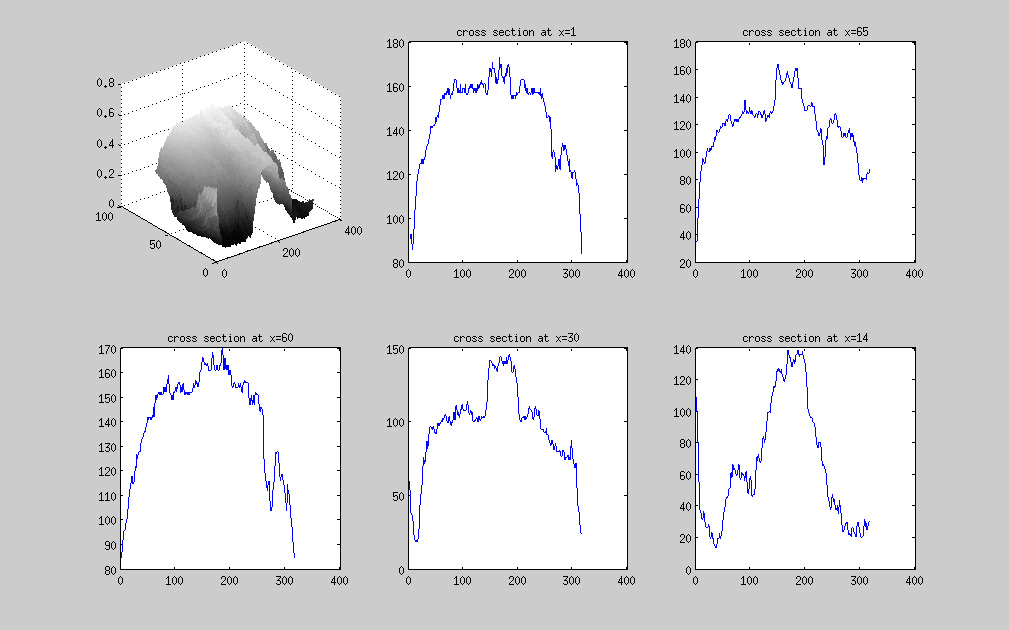Click the 0.4 z-axis label on the 3D plot
This screenshot has width=1009, height=630.
tap(106, 144)
